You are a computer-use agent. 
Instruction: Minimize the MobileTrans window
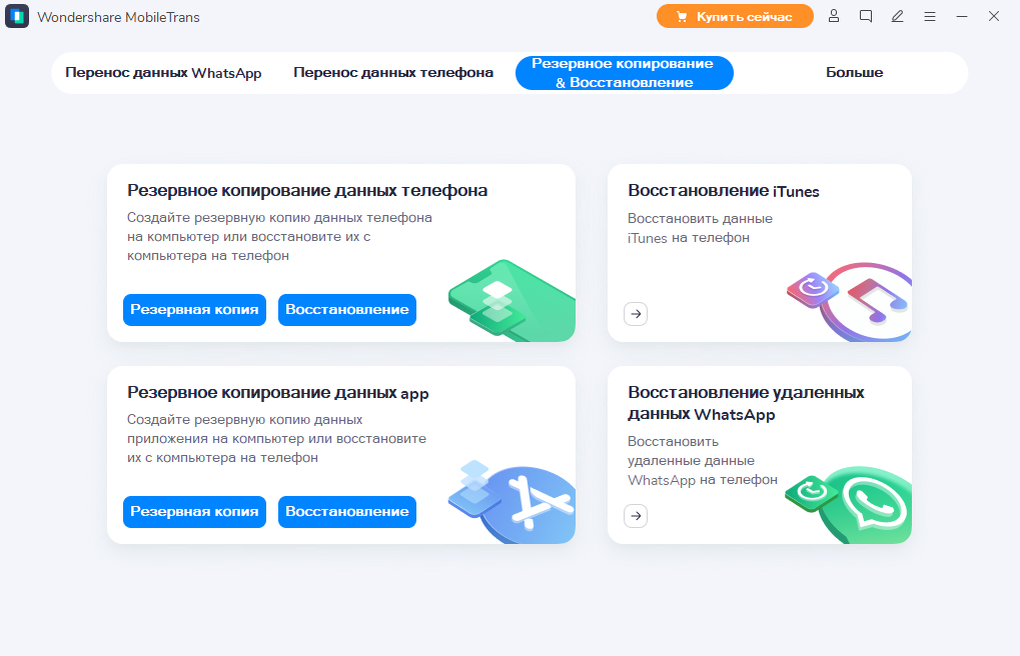(x=961, y=16)
